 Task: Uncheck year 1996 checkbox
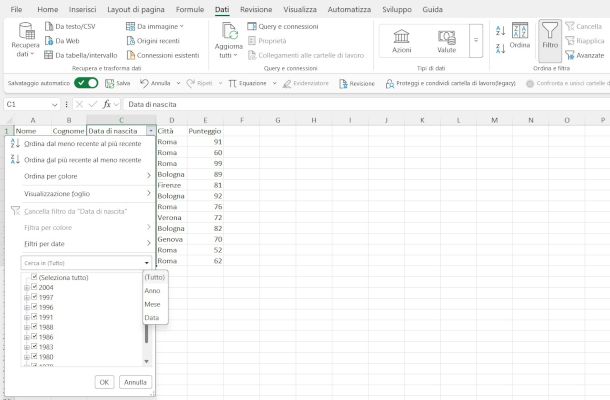click(34, 307)
